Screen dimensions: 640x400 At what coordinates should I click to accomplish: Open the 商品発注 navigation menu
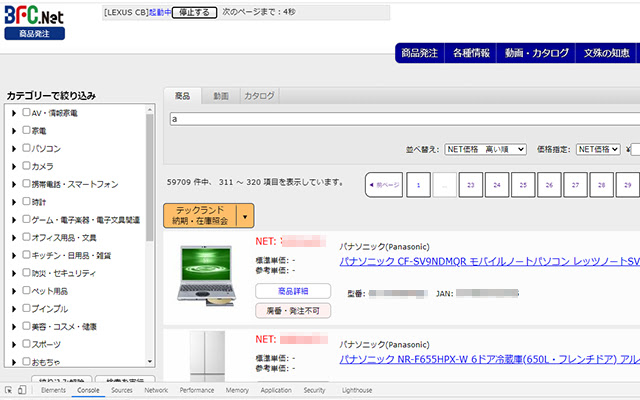(x=420, y=53)
